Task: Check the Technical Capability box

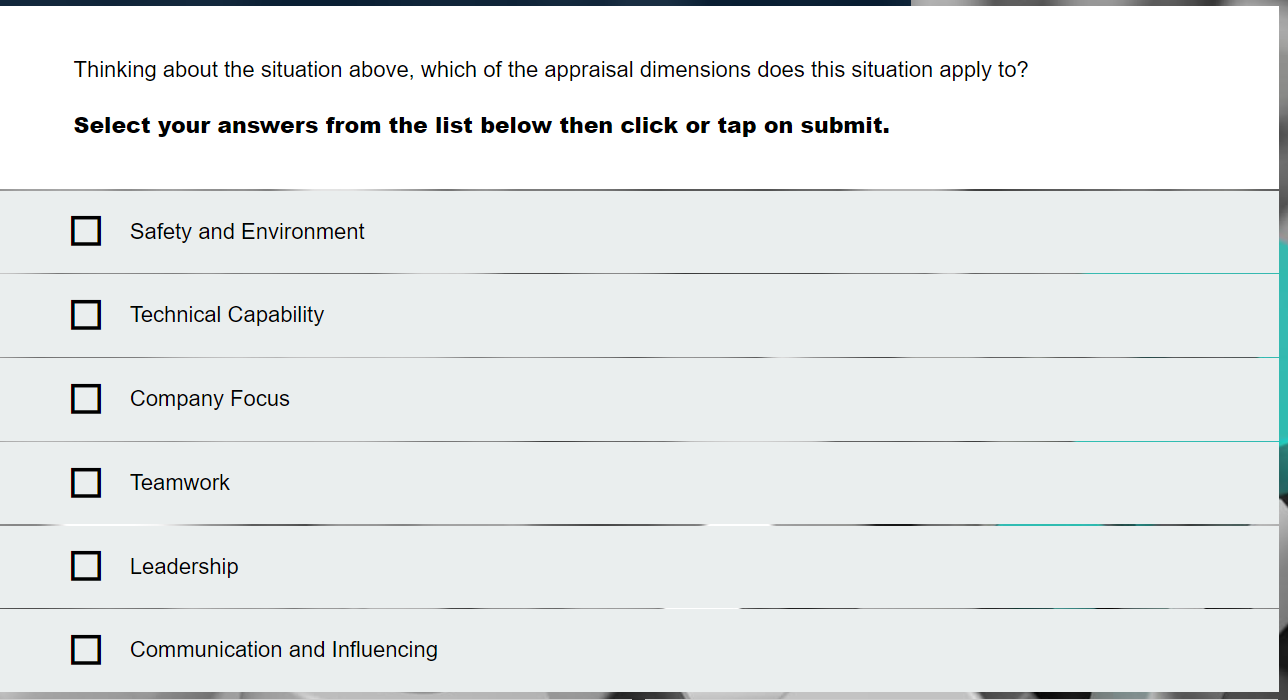Action: (86, 315)
